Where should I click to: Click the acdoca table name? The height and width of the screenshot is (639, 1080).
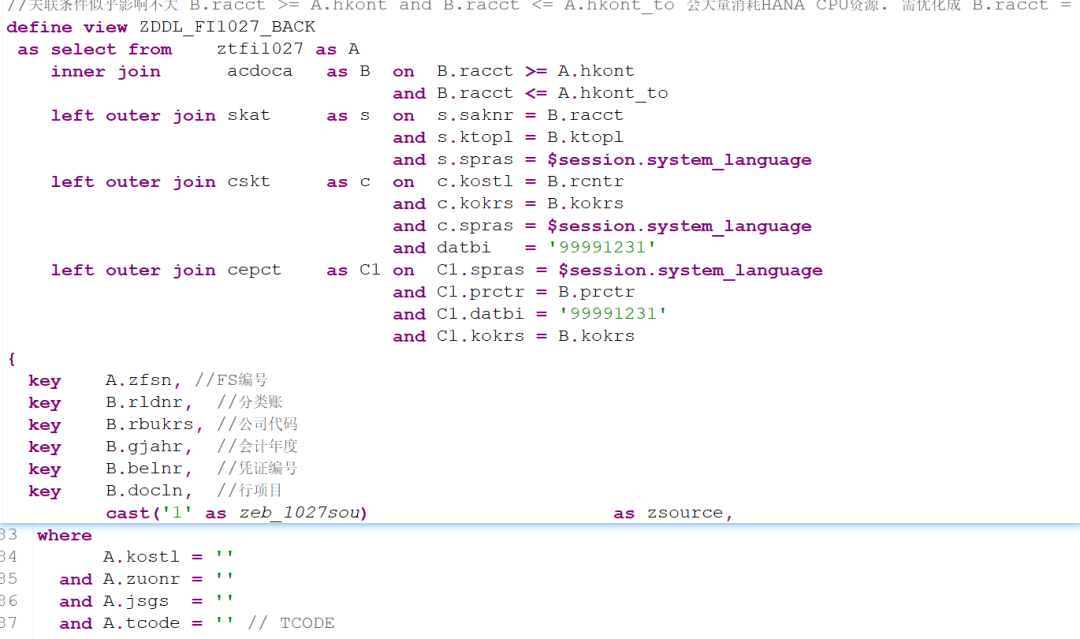(260, 71)
